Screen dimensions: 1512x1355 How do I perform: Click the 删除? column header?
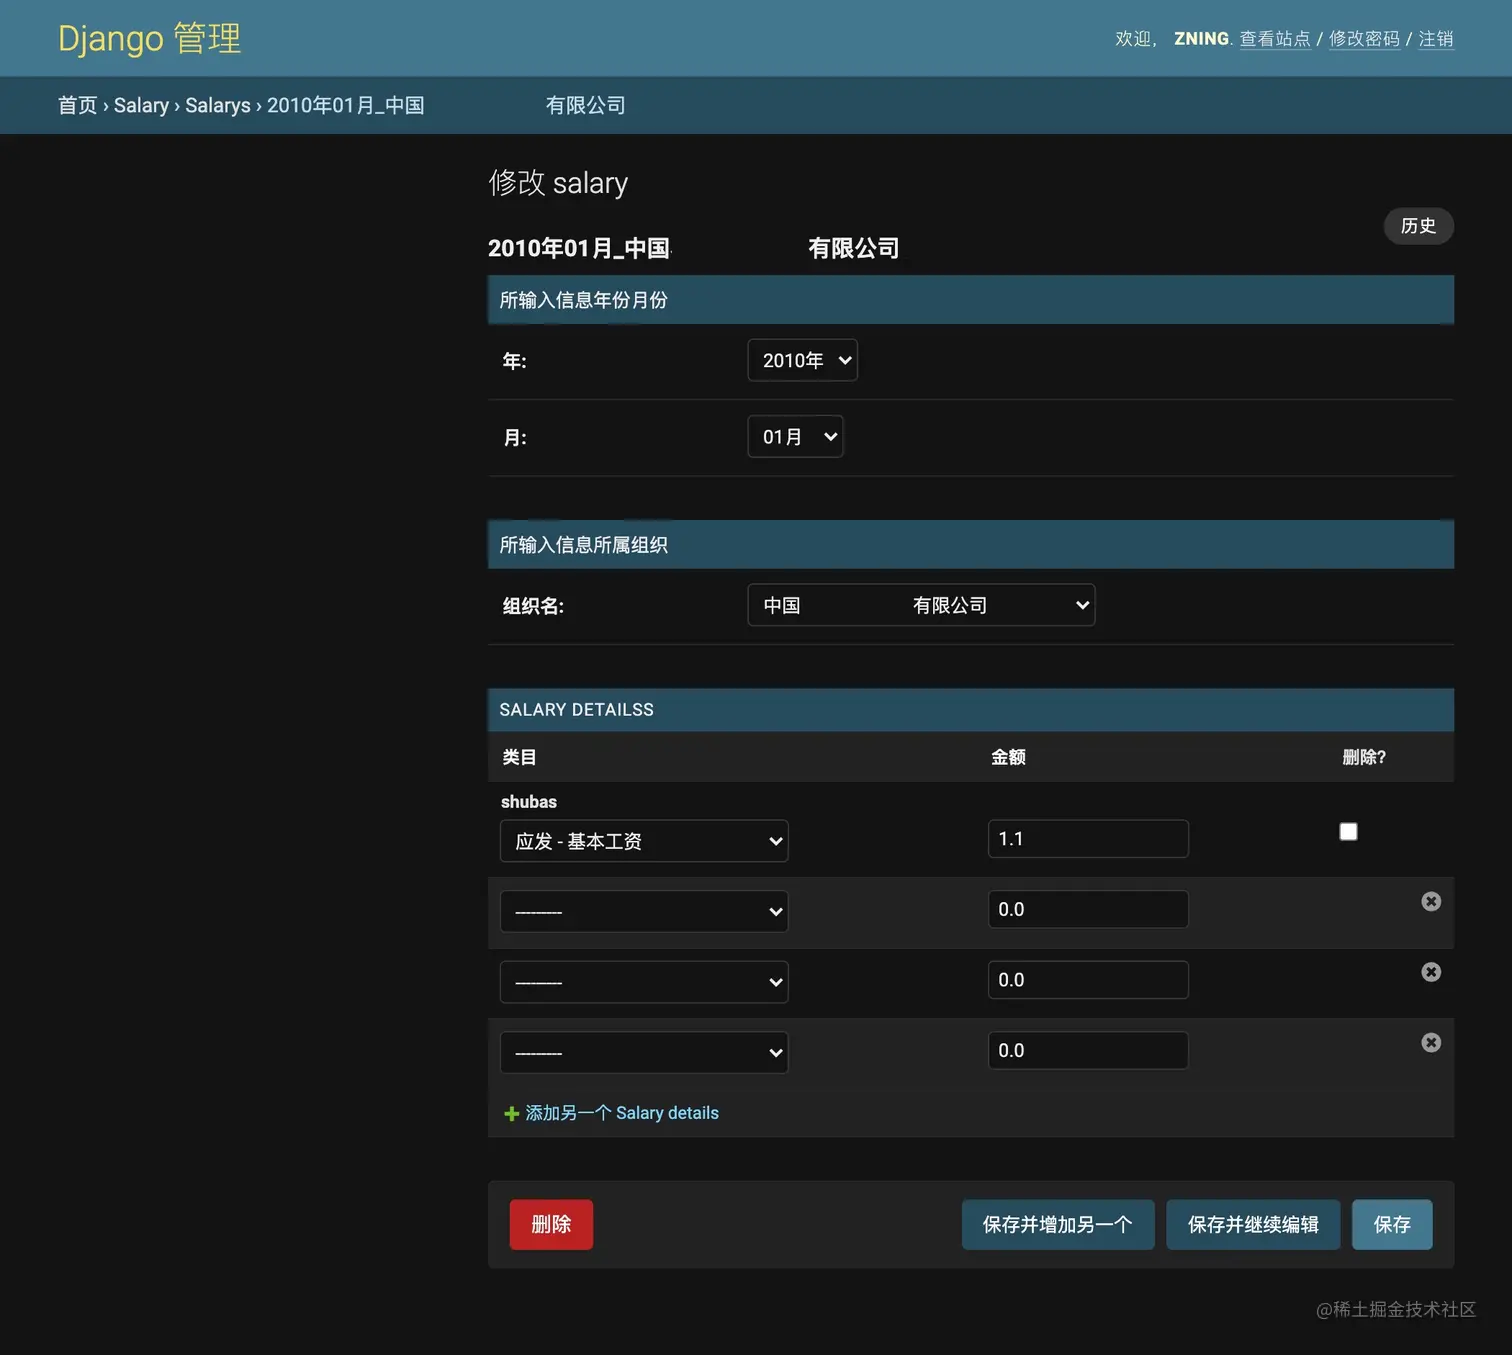(x=1364, y=757)
